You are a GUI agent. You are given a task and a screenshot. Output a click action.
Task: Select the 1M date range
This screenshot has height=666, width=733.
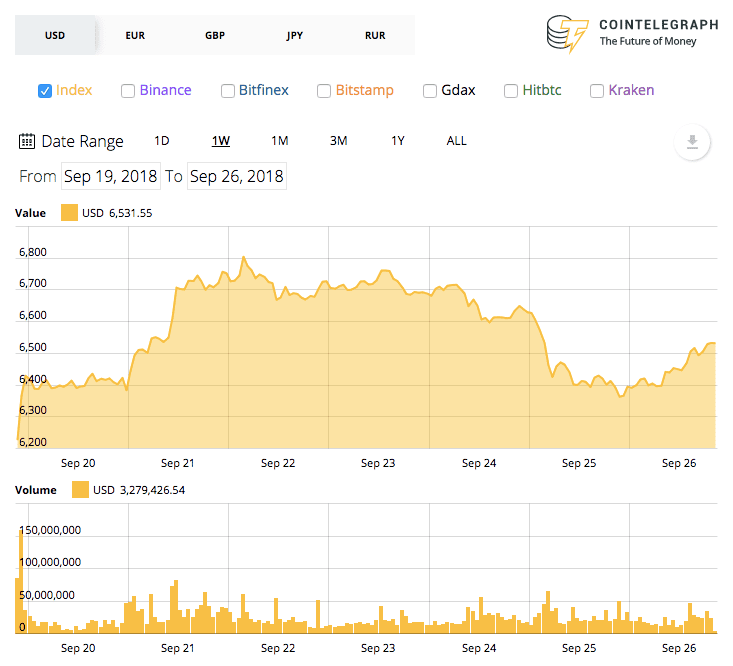pyautogui.click(x=280, y=141)
